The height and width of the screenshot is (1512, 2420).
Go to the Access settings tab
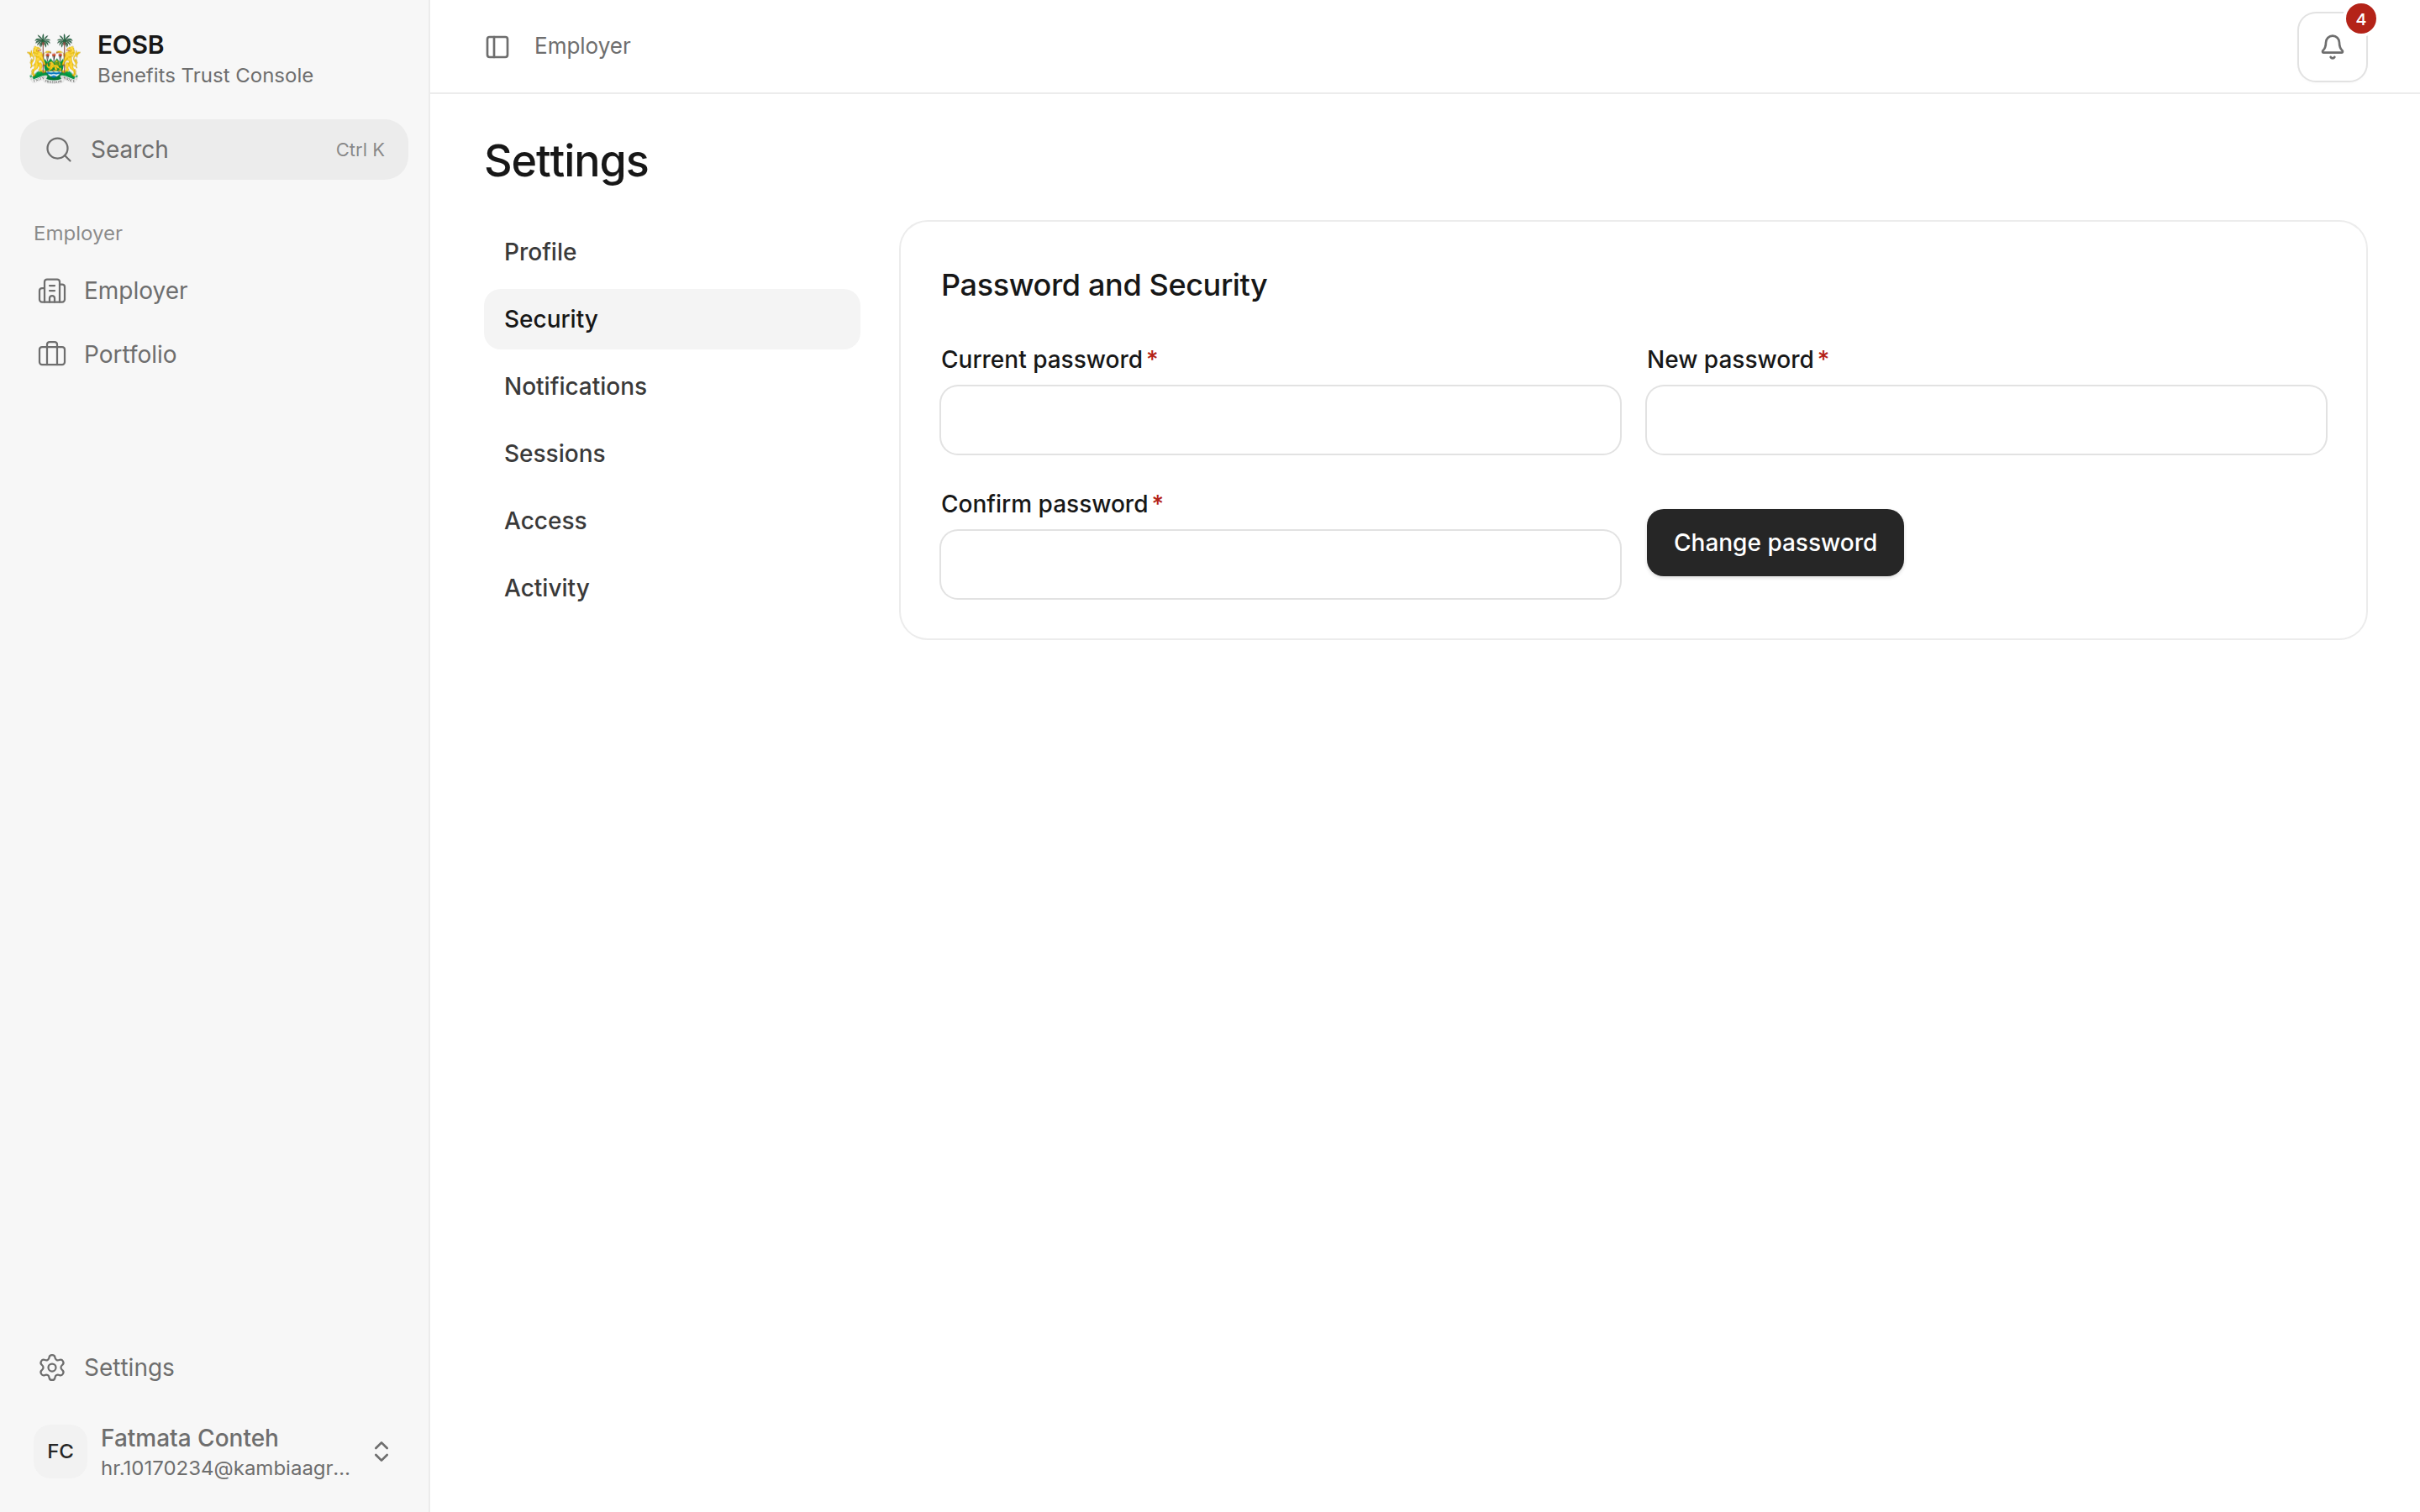click(672, 521)
